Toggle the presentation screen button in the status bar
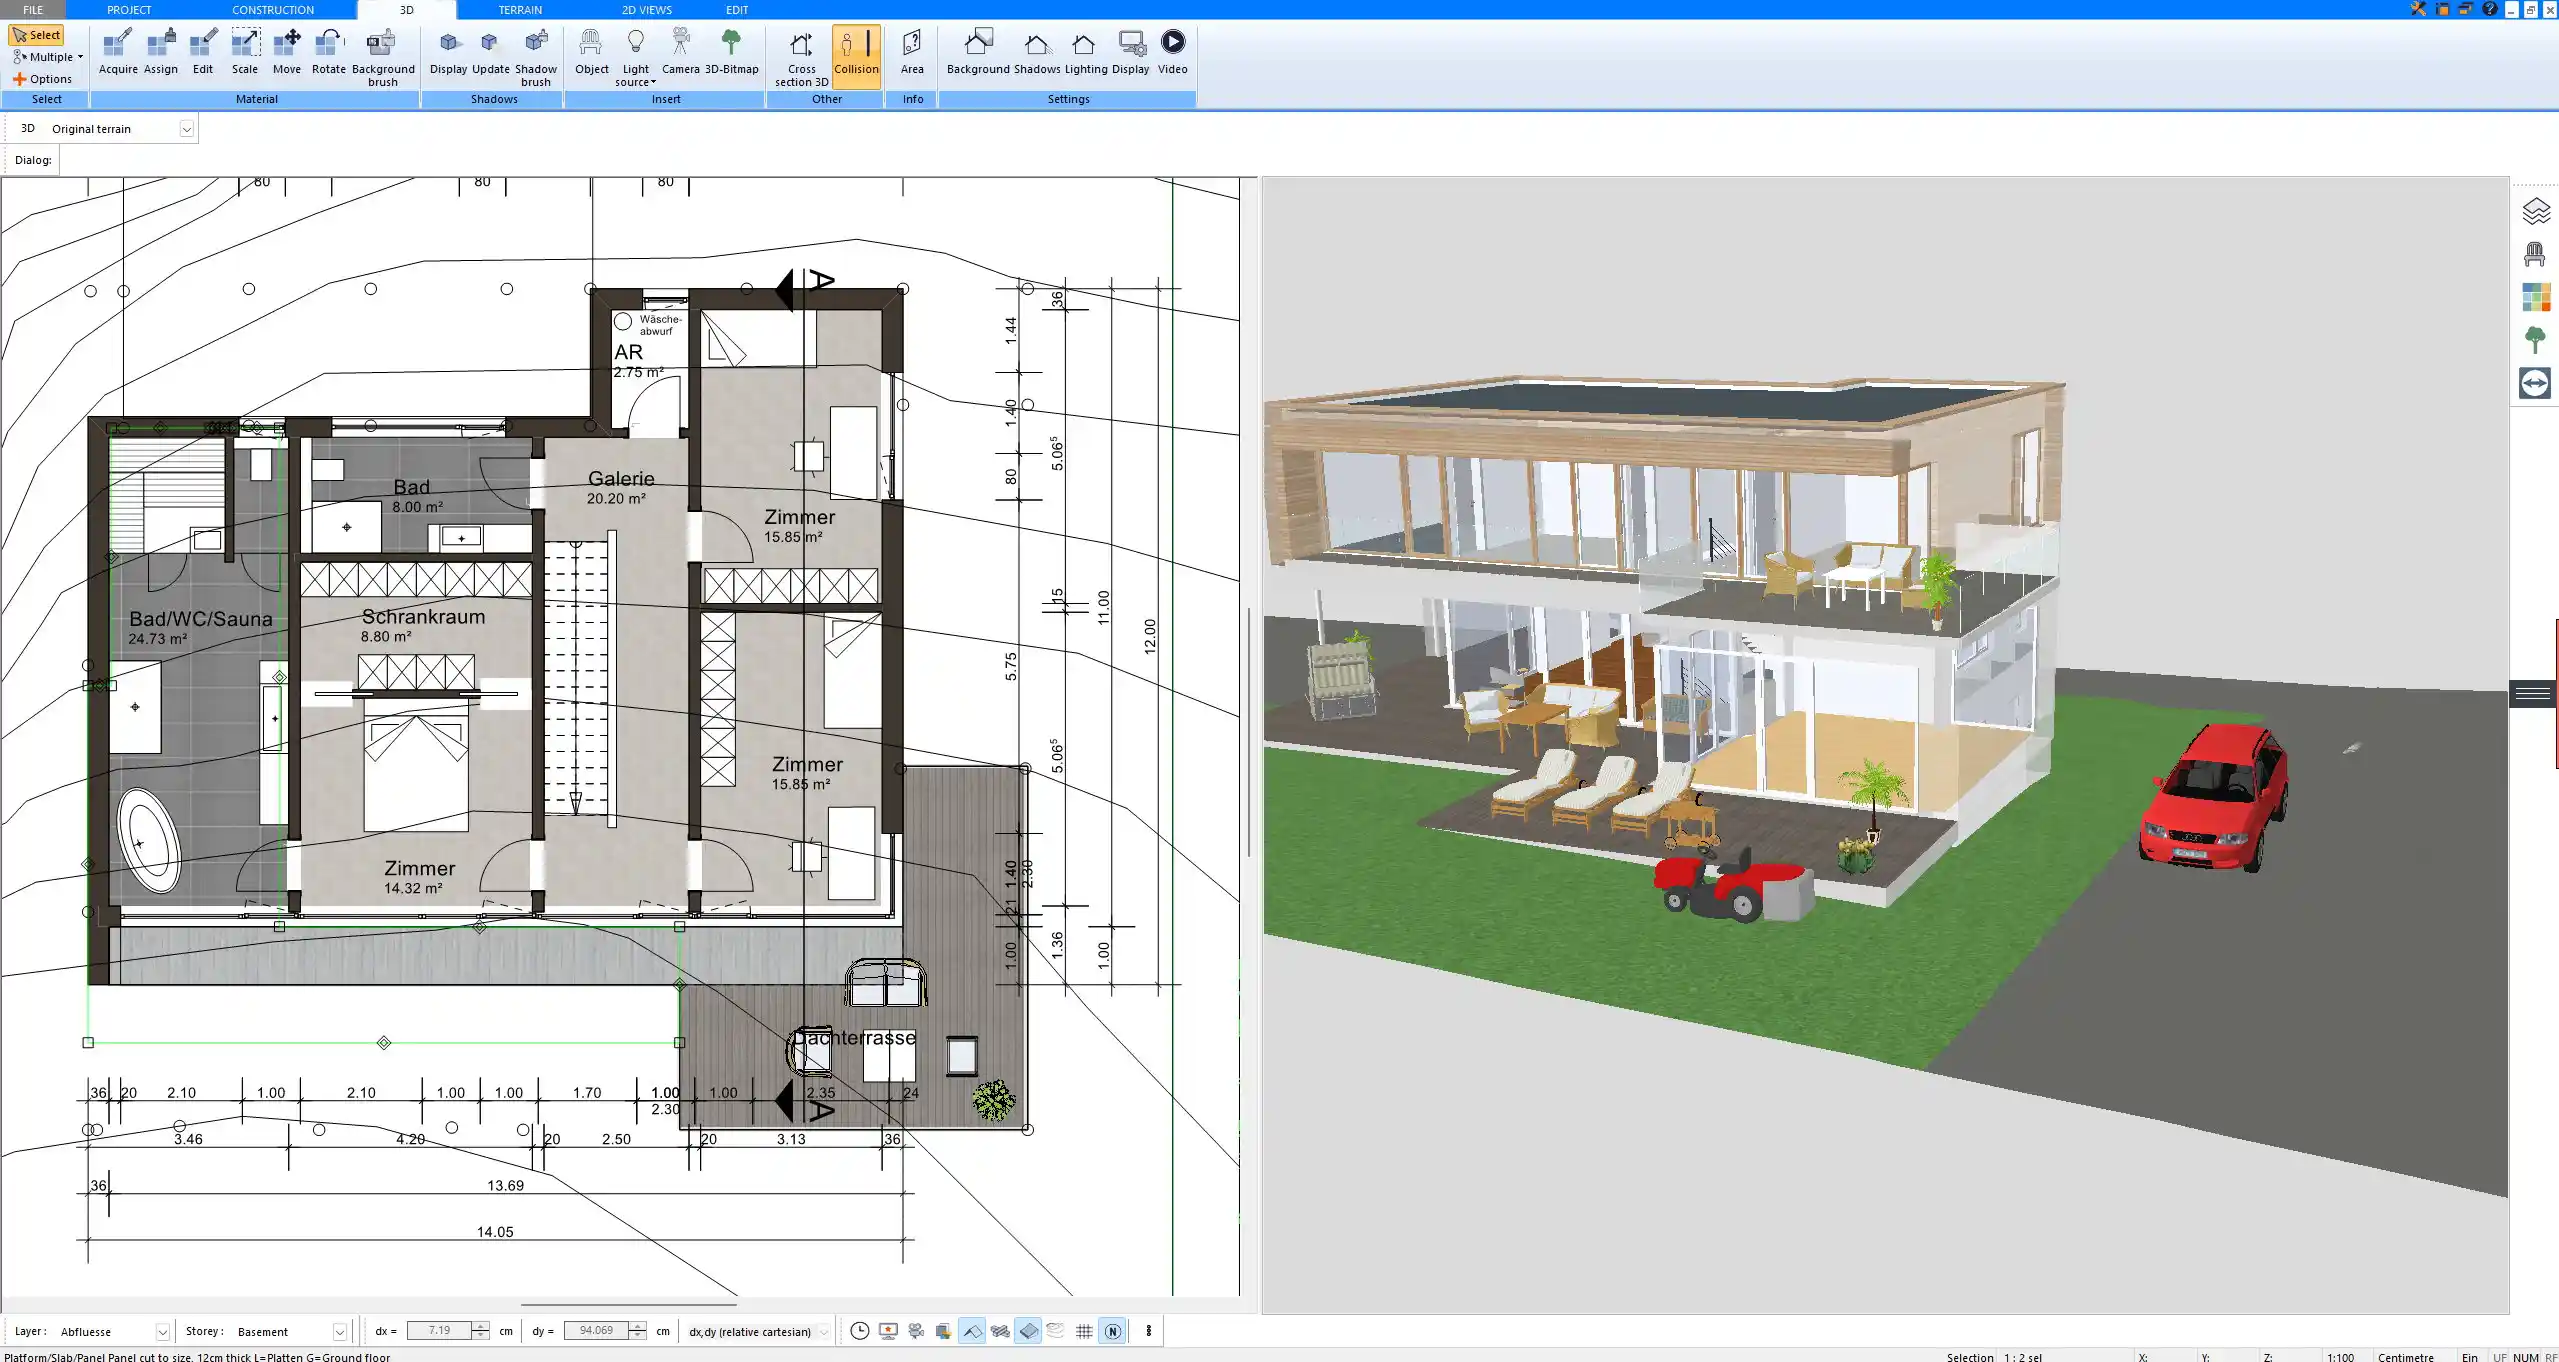The width and height of the screenshot is (2559, 1362). (887, 1331)
